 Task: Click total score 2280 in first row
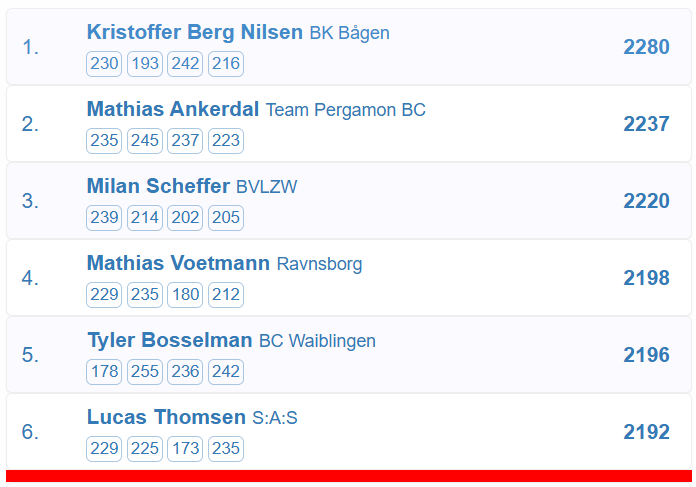pos(646,47)
